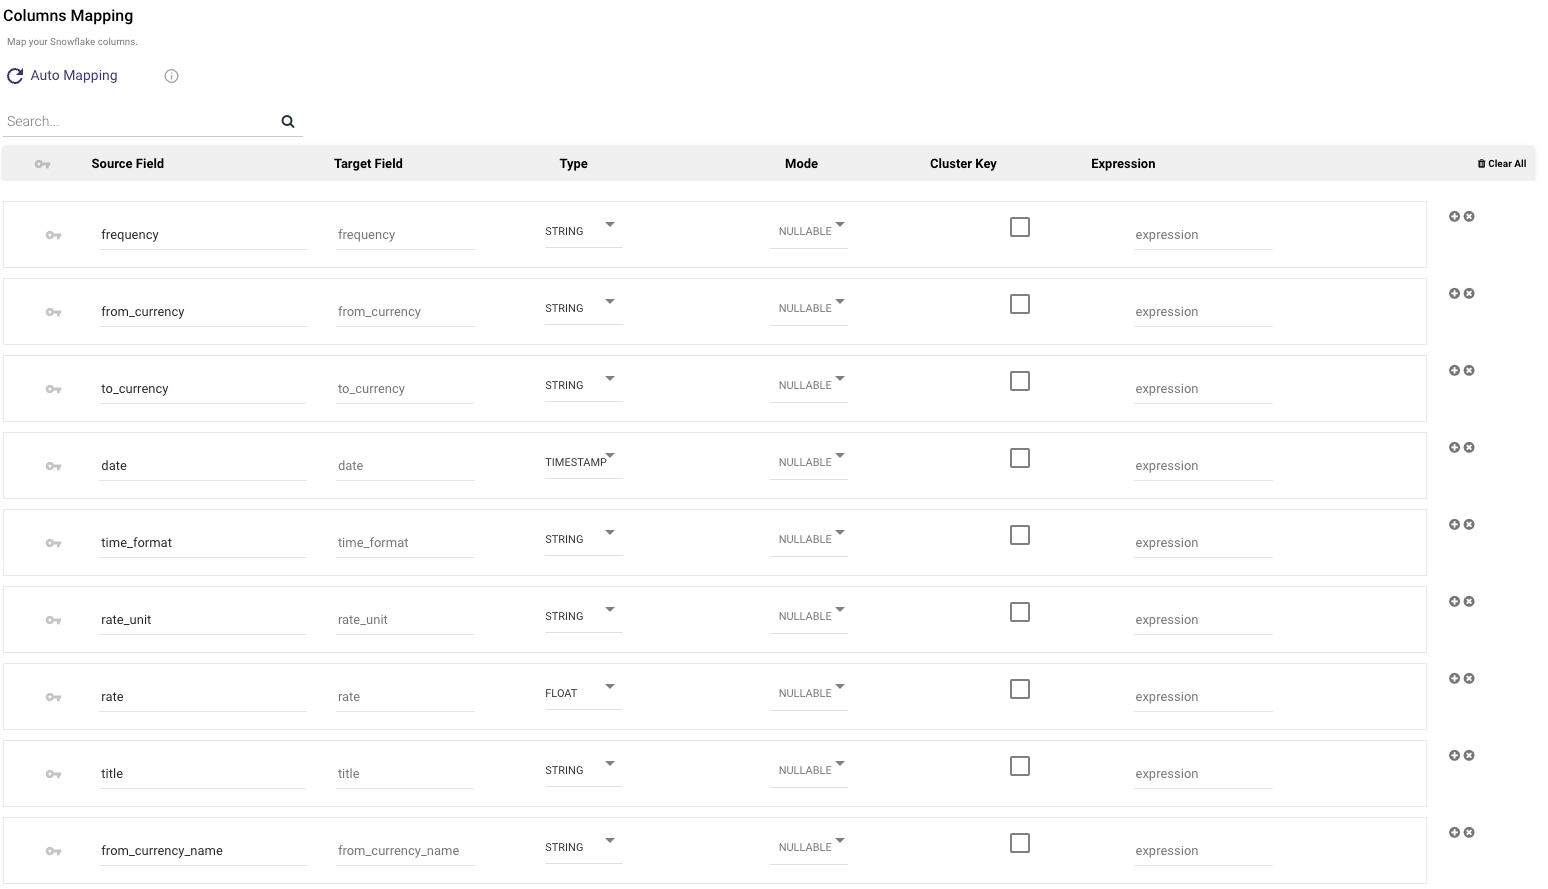
Task: Click the Auto Mapping button
Action: (x=62, y=76)
